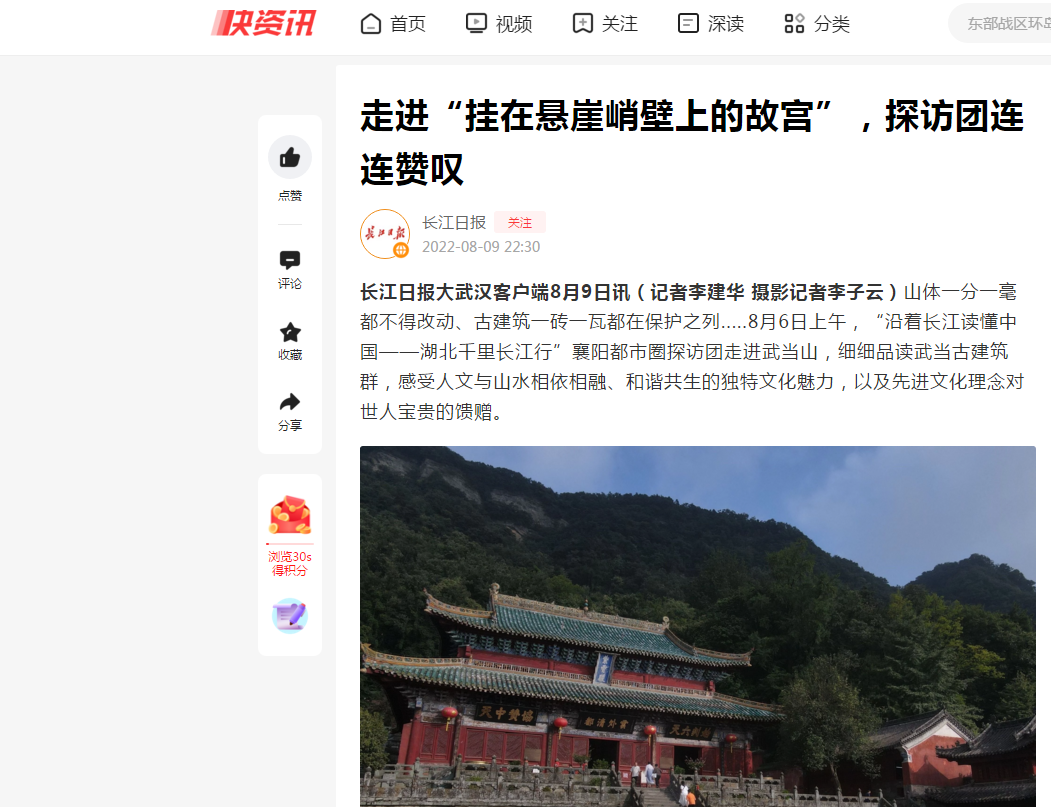Click the 长江日报 circular avatar
Viewport: 1051px width, 807px height.
pos(385,234)
